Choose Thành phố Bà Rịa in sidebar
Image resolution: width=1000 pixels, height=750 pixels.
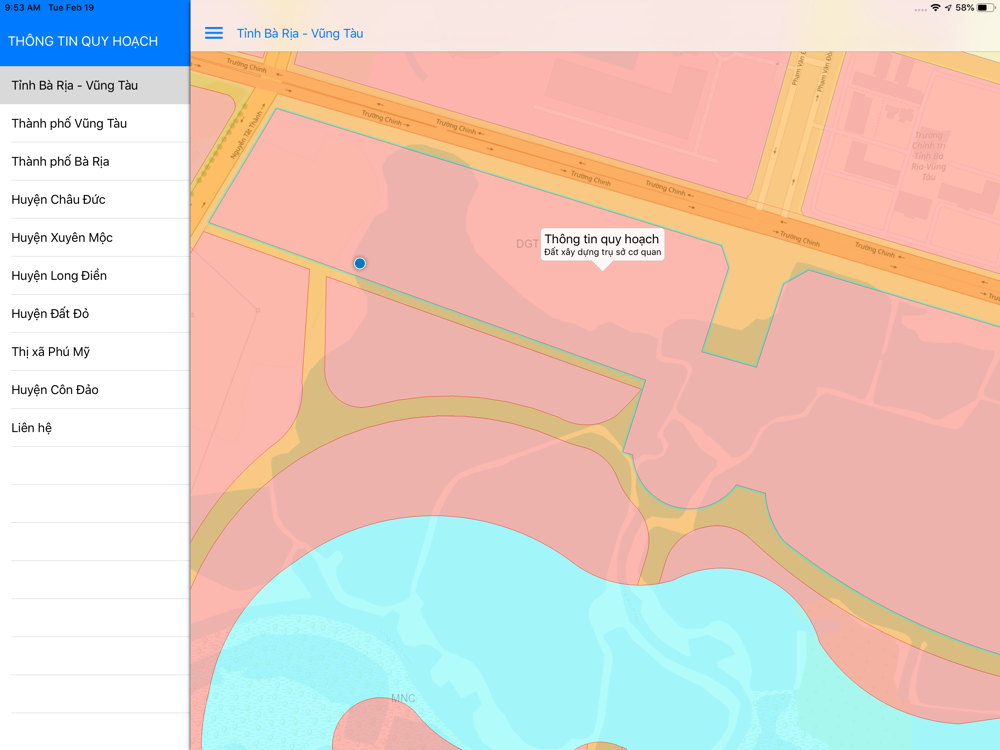point(60,161)
